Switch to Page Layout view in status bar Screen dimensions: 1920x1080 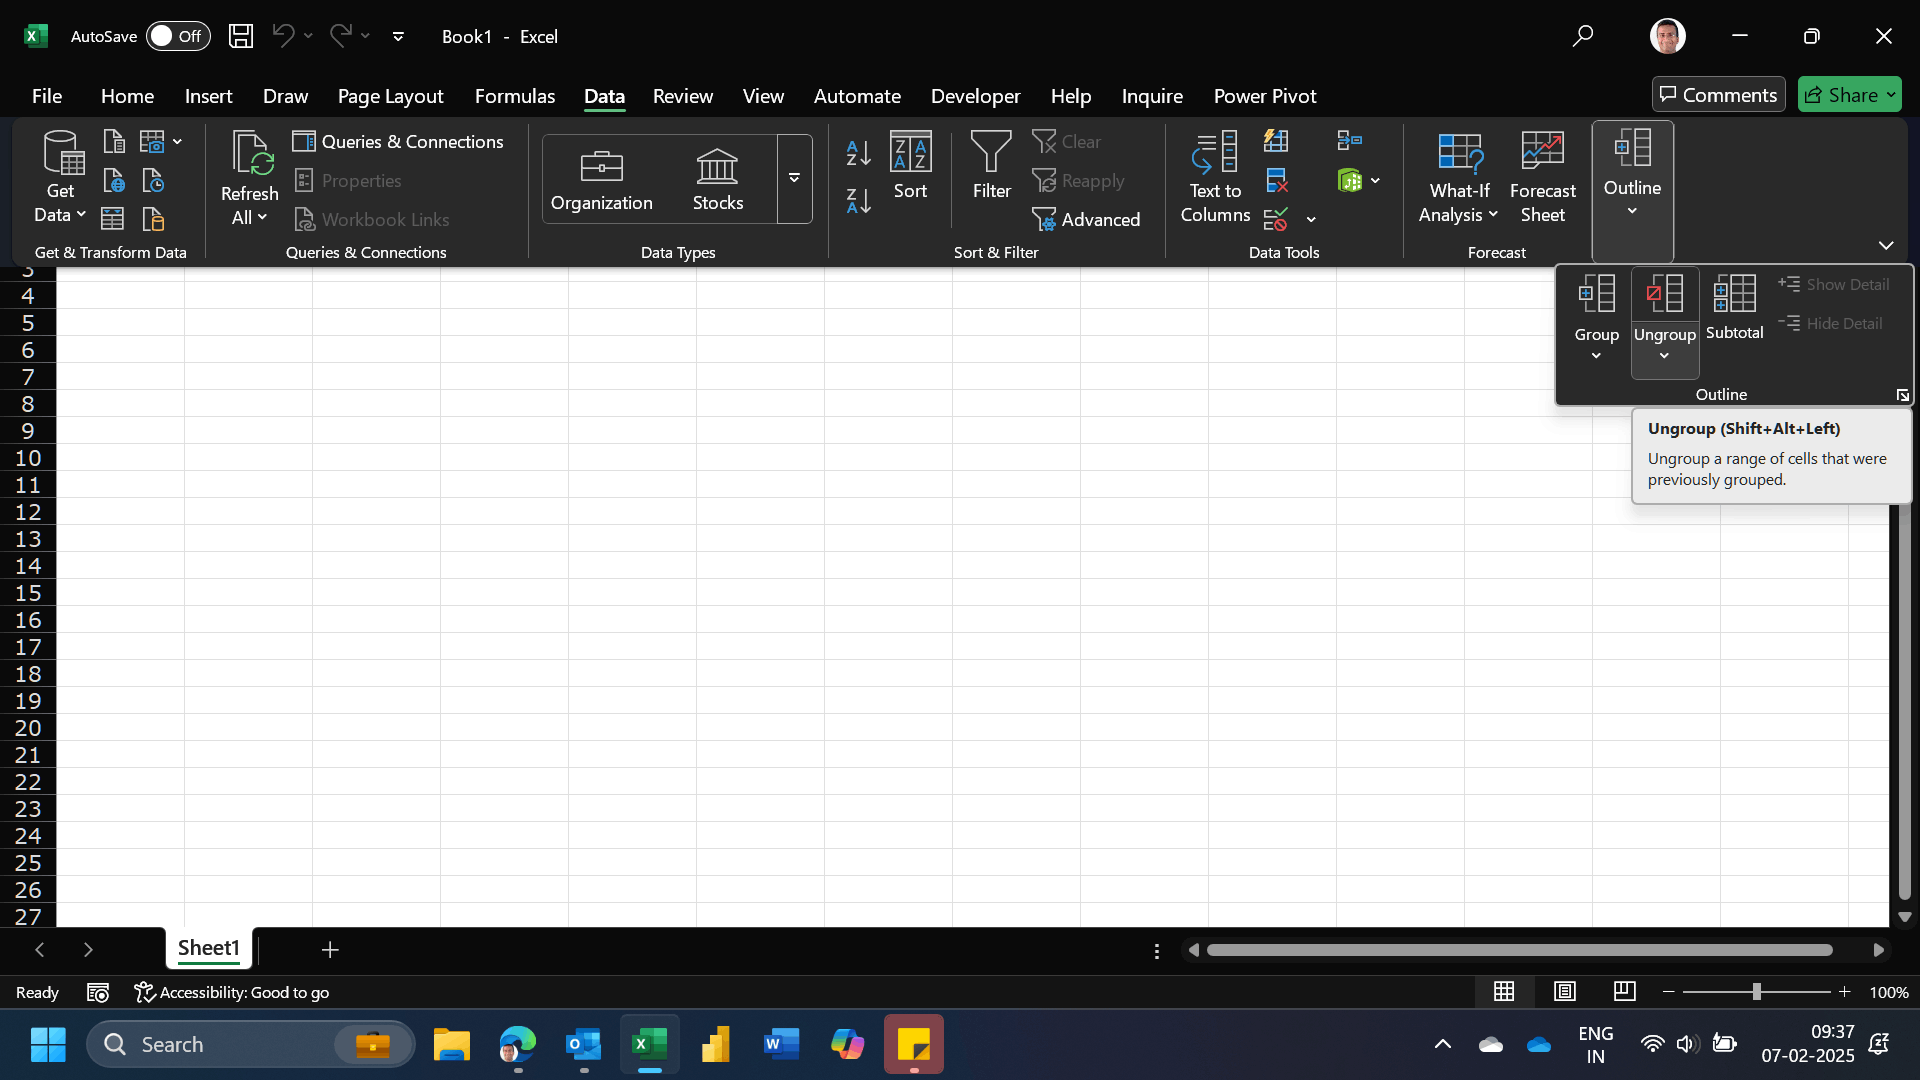coord(1564,991)
